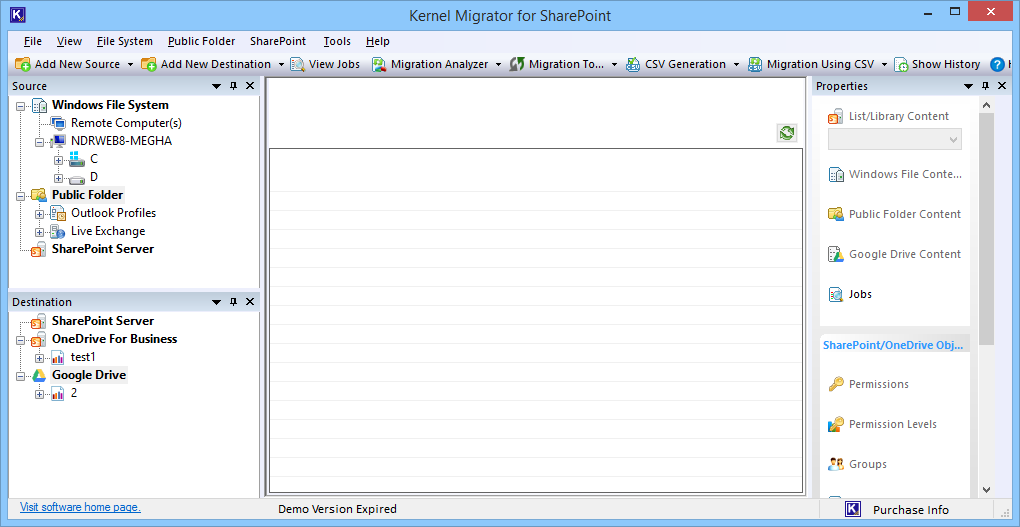Image resolution: width=1020 pixels, height=527 pixels.
Task: Click the Migration Using CSV icon
Action: click(755, 64)
